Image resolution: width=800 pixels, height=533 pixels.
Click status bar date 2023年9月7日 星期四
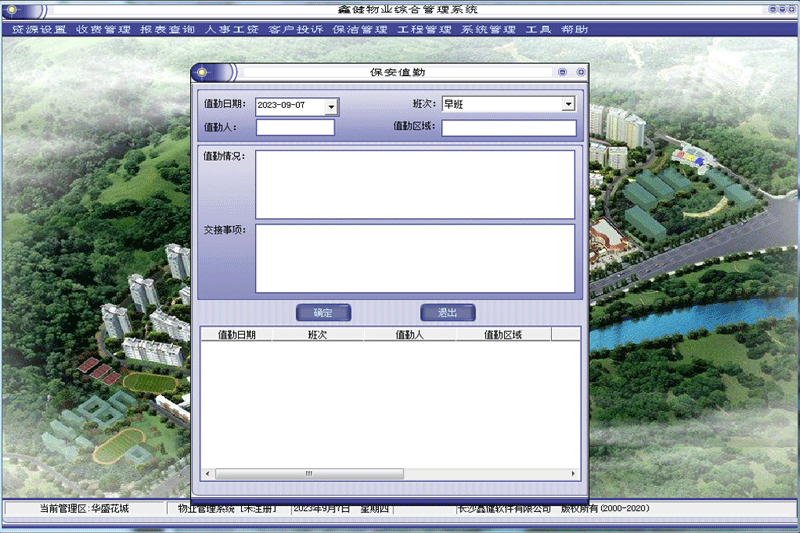[x=341, y=509]
